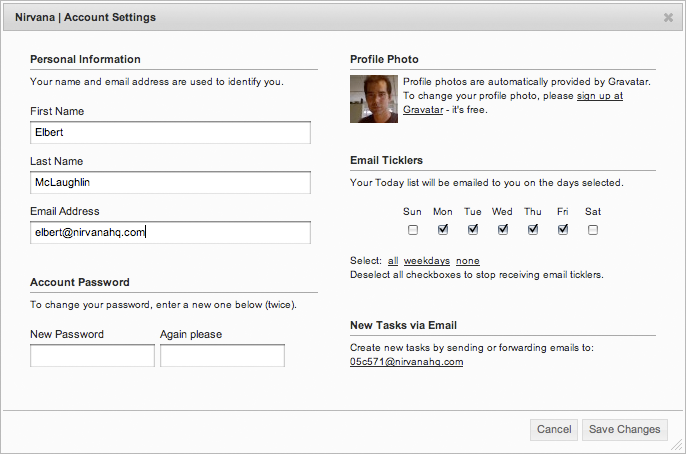Uncheck the Thu email tickler checkbox
Image resolution: width=686 pixels, height=454 pixels.
coord(533,230)
